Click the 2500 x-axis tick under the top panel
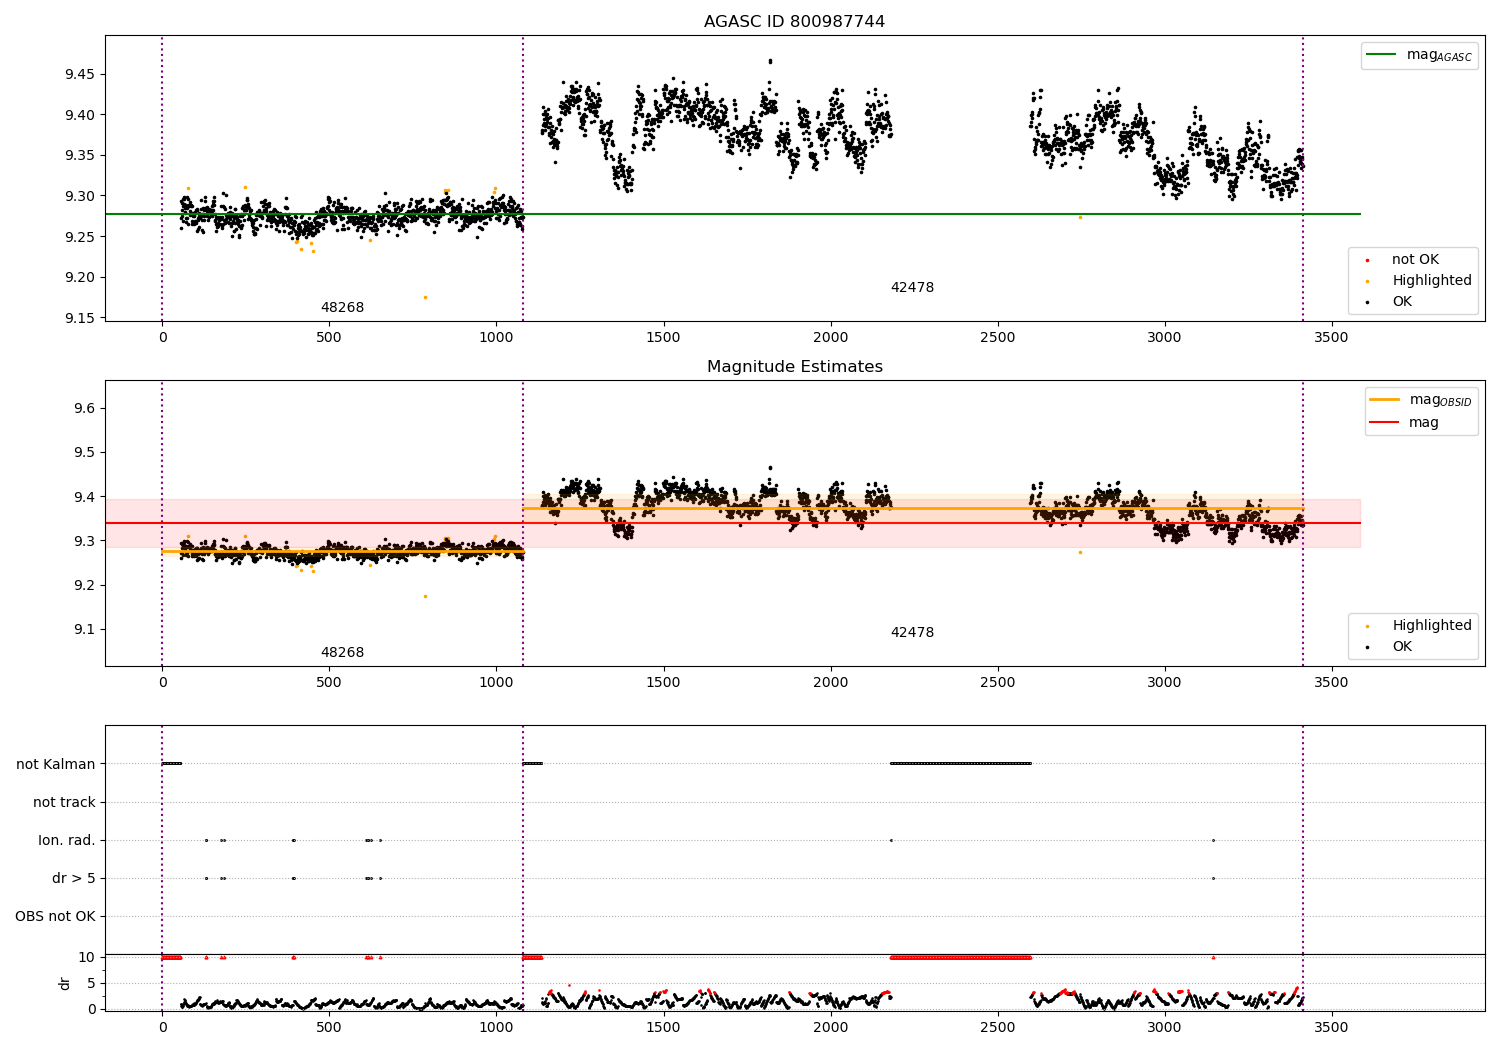The height and width of the screenshot is (1050, 1500). [997, 338]
